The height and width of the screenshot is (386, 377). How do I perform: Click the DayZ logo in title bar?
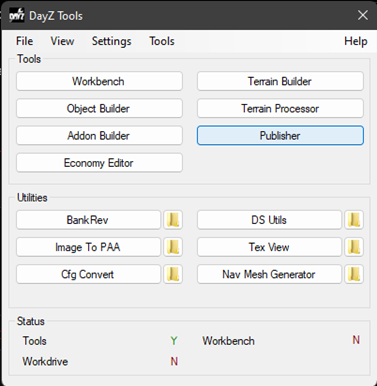pyautogui.click(x=17, y=15)
